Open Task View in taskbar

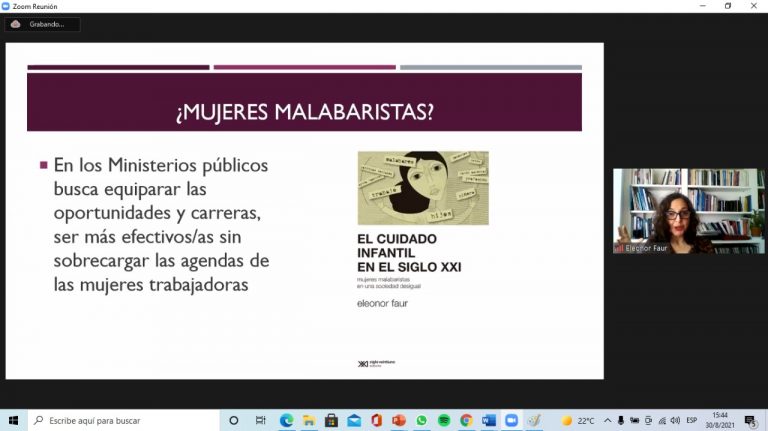[x=261, y=420]
